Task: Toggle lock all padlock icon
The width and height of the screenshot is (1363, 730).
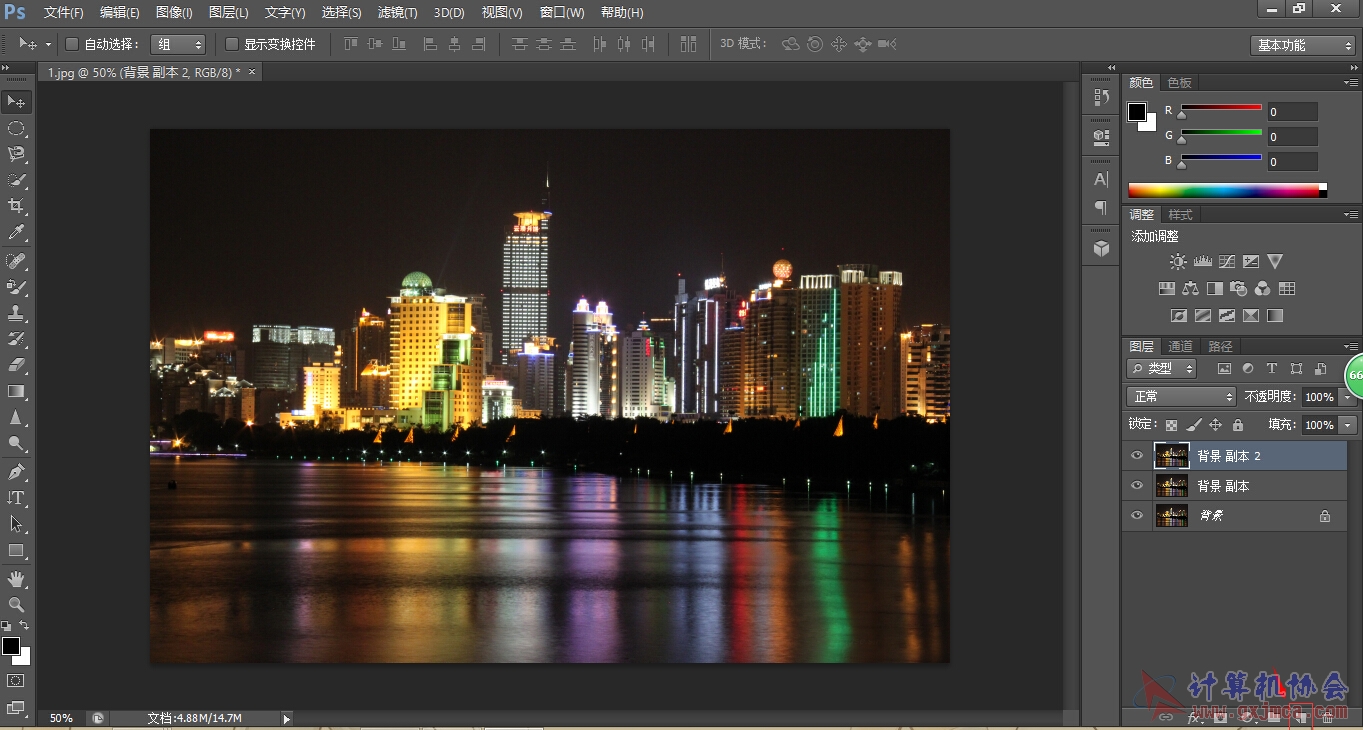Action: (x=1238, y=425)
